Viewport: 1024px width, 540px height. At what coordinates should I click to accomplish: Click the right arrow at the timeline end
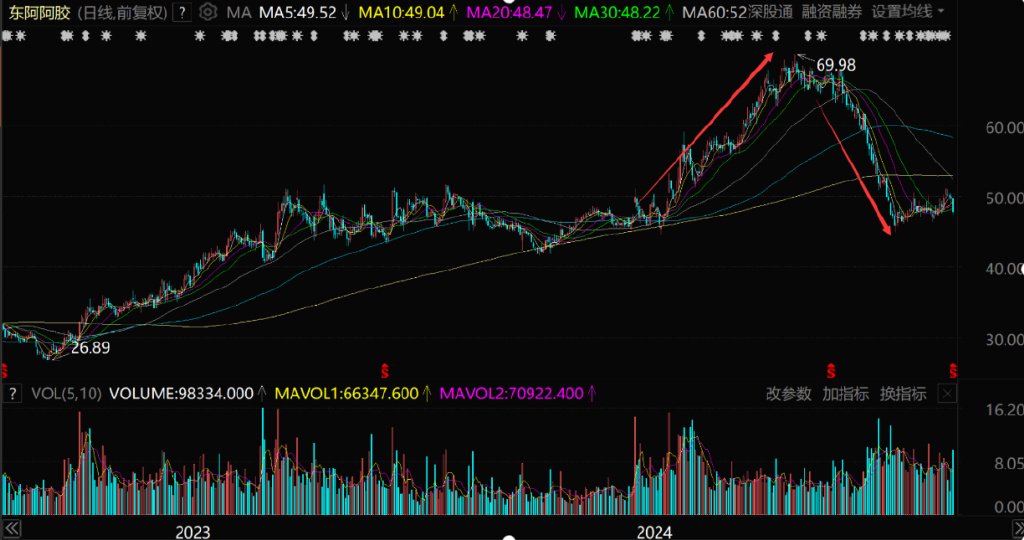tap(1017, 528)
